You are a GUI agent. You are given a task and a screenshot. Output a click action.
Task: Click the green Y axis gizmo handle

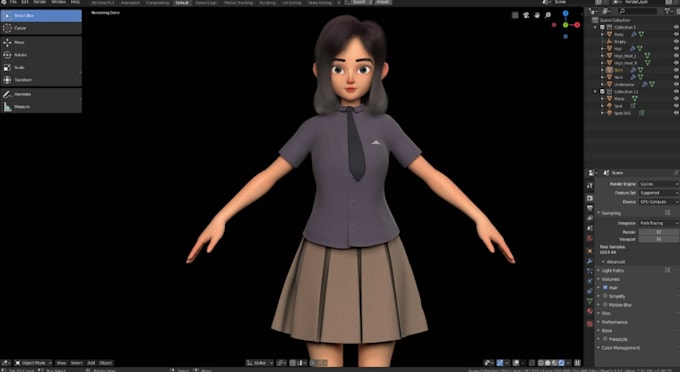click(566, 25)
